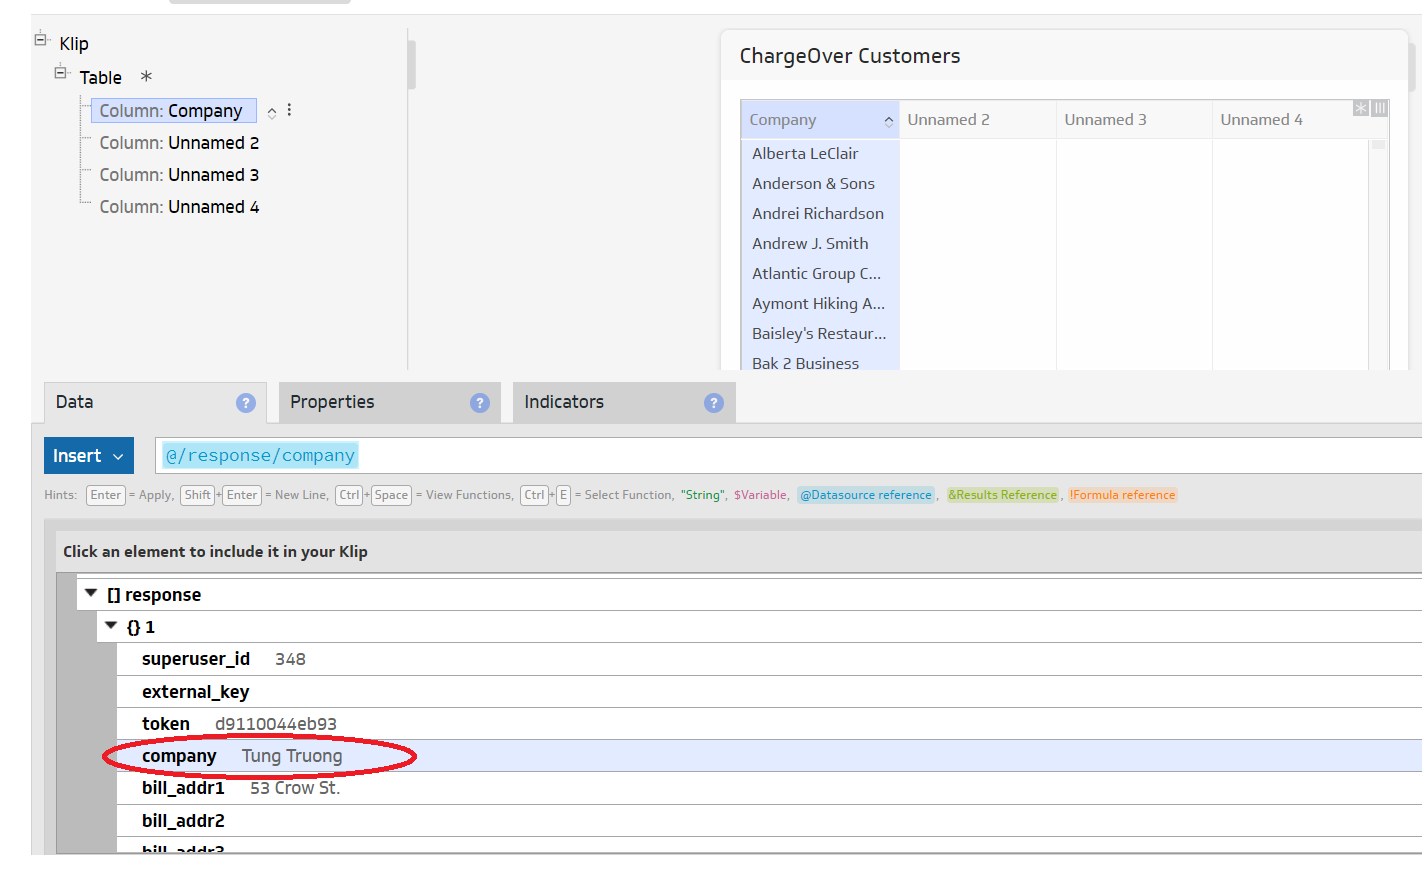Collapse the {} 1 object node
This screenshot has height=891, width=1422.
[x=111, y=626]
